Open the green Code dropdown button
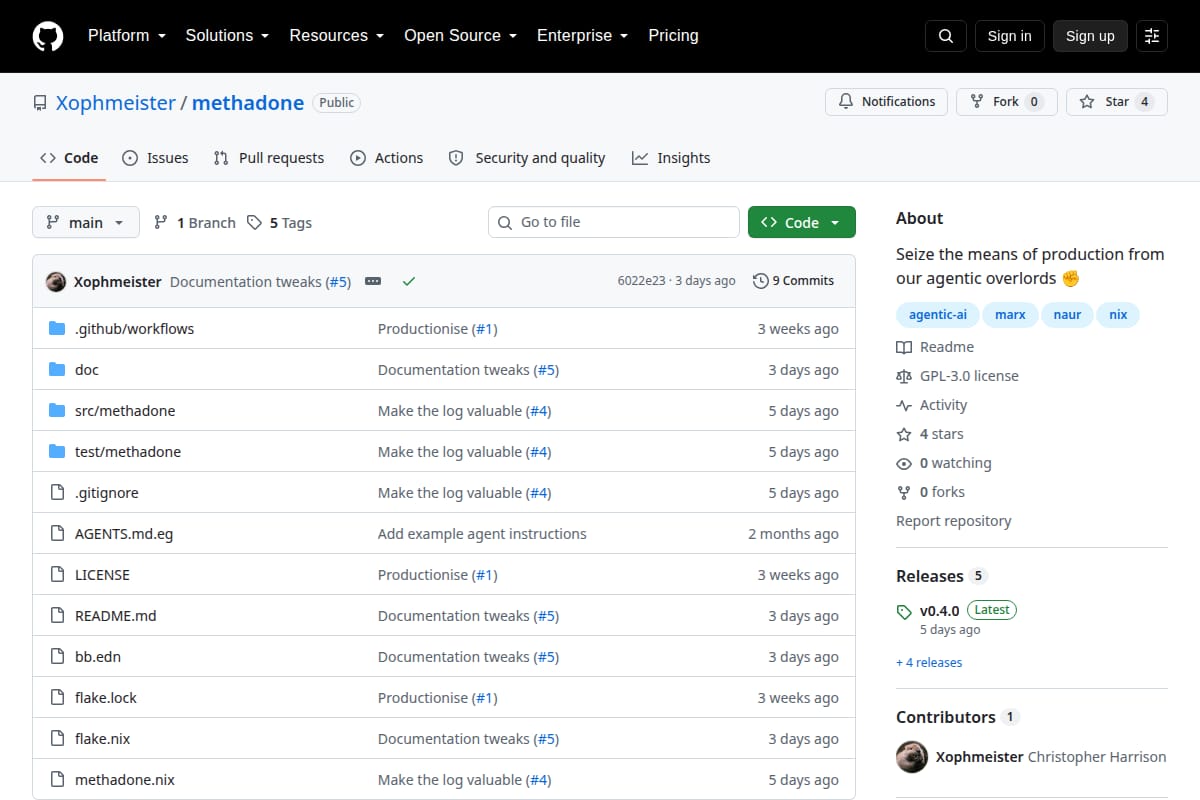The width and height of the screenshot is (1200, 800). point(802,222)
